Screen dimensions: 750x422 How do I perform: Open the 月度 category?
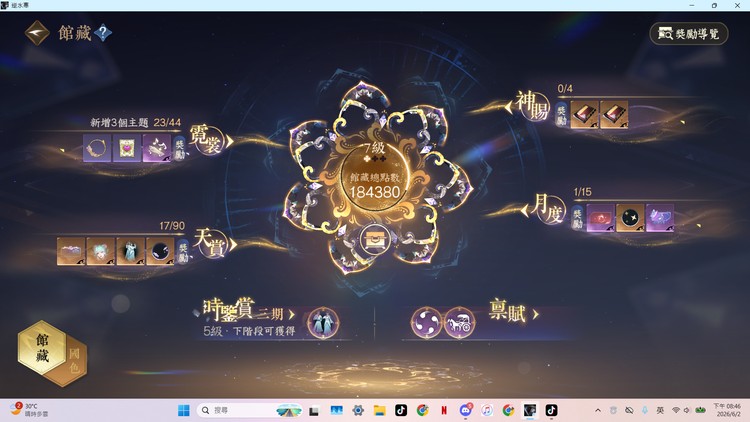(x=545, y=209)
